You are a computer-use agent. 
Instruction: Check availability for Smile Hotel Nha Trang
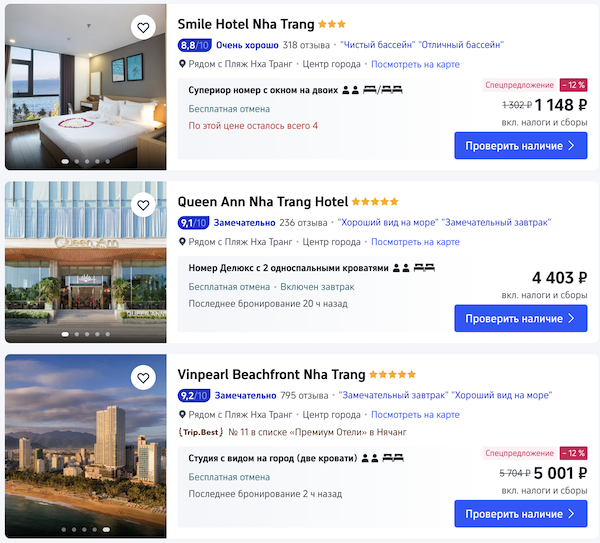pyautogui.click(x=521, y=145)
